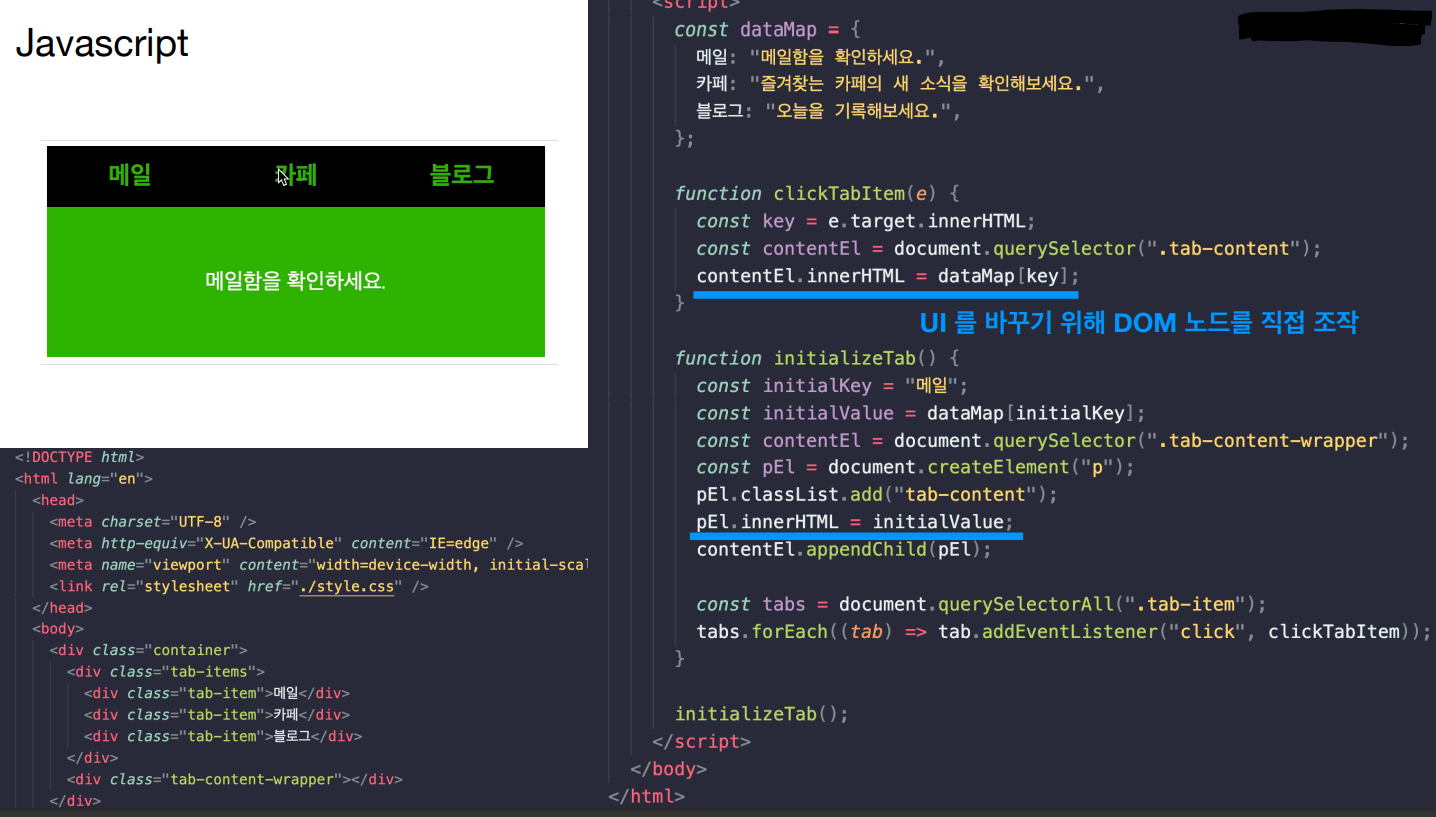Click the div class="tab-items" line
The height and width of the screenshot is (817, 1436).
pyautogui.click(x=166, y=672)
